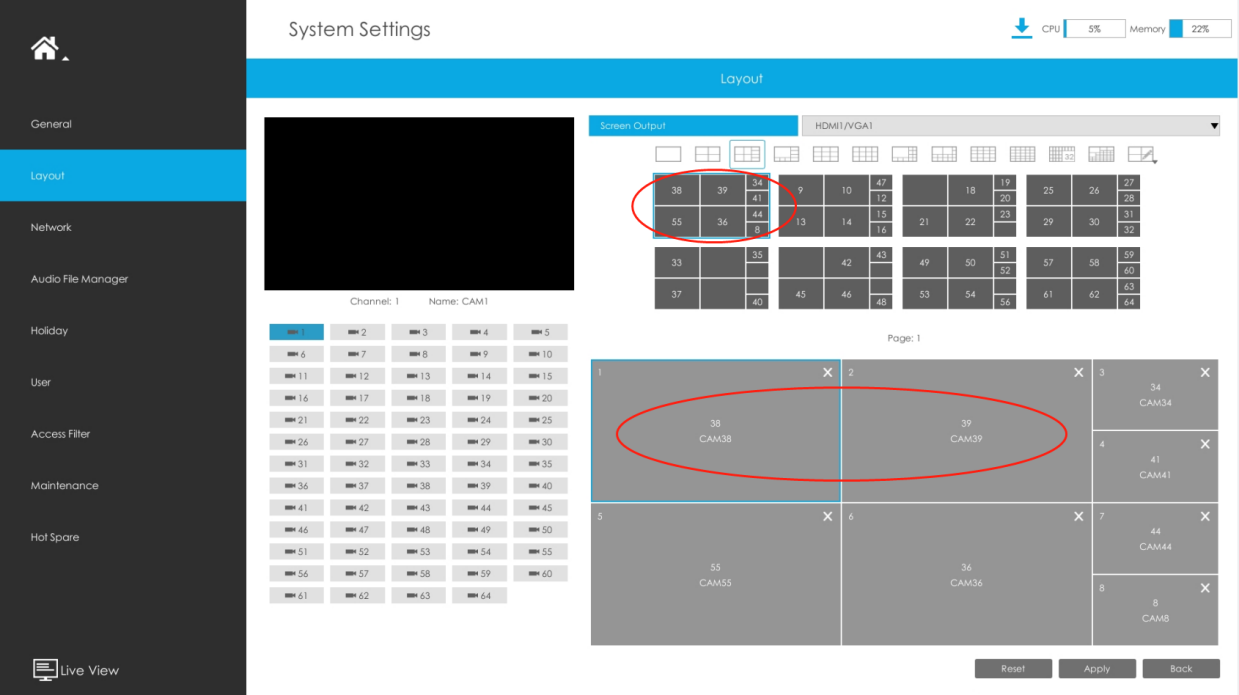Image resolution: width=1239 pixels, height=695 pixels.
Task: Click the Reset button
Action: point(1013,669)
